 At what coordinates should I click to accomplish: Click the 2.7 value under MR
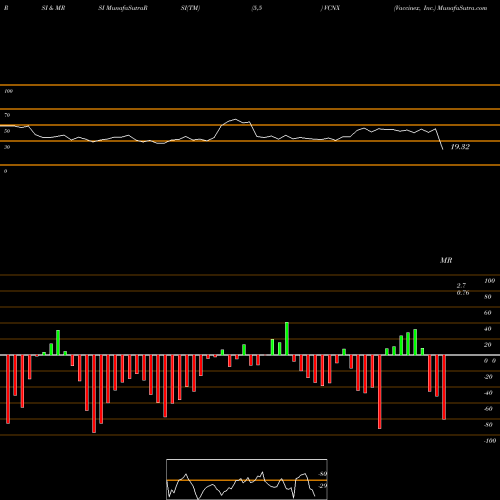(x=461, y=286)
